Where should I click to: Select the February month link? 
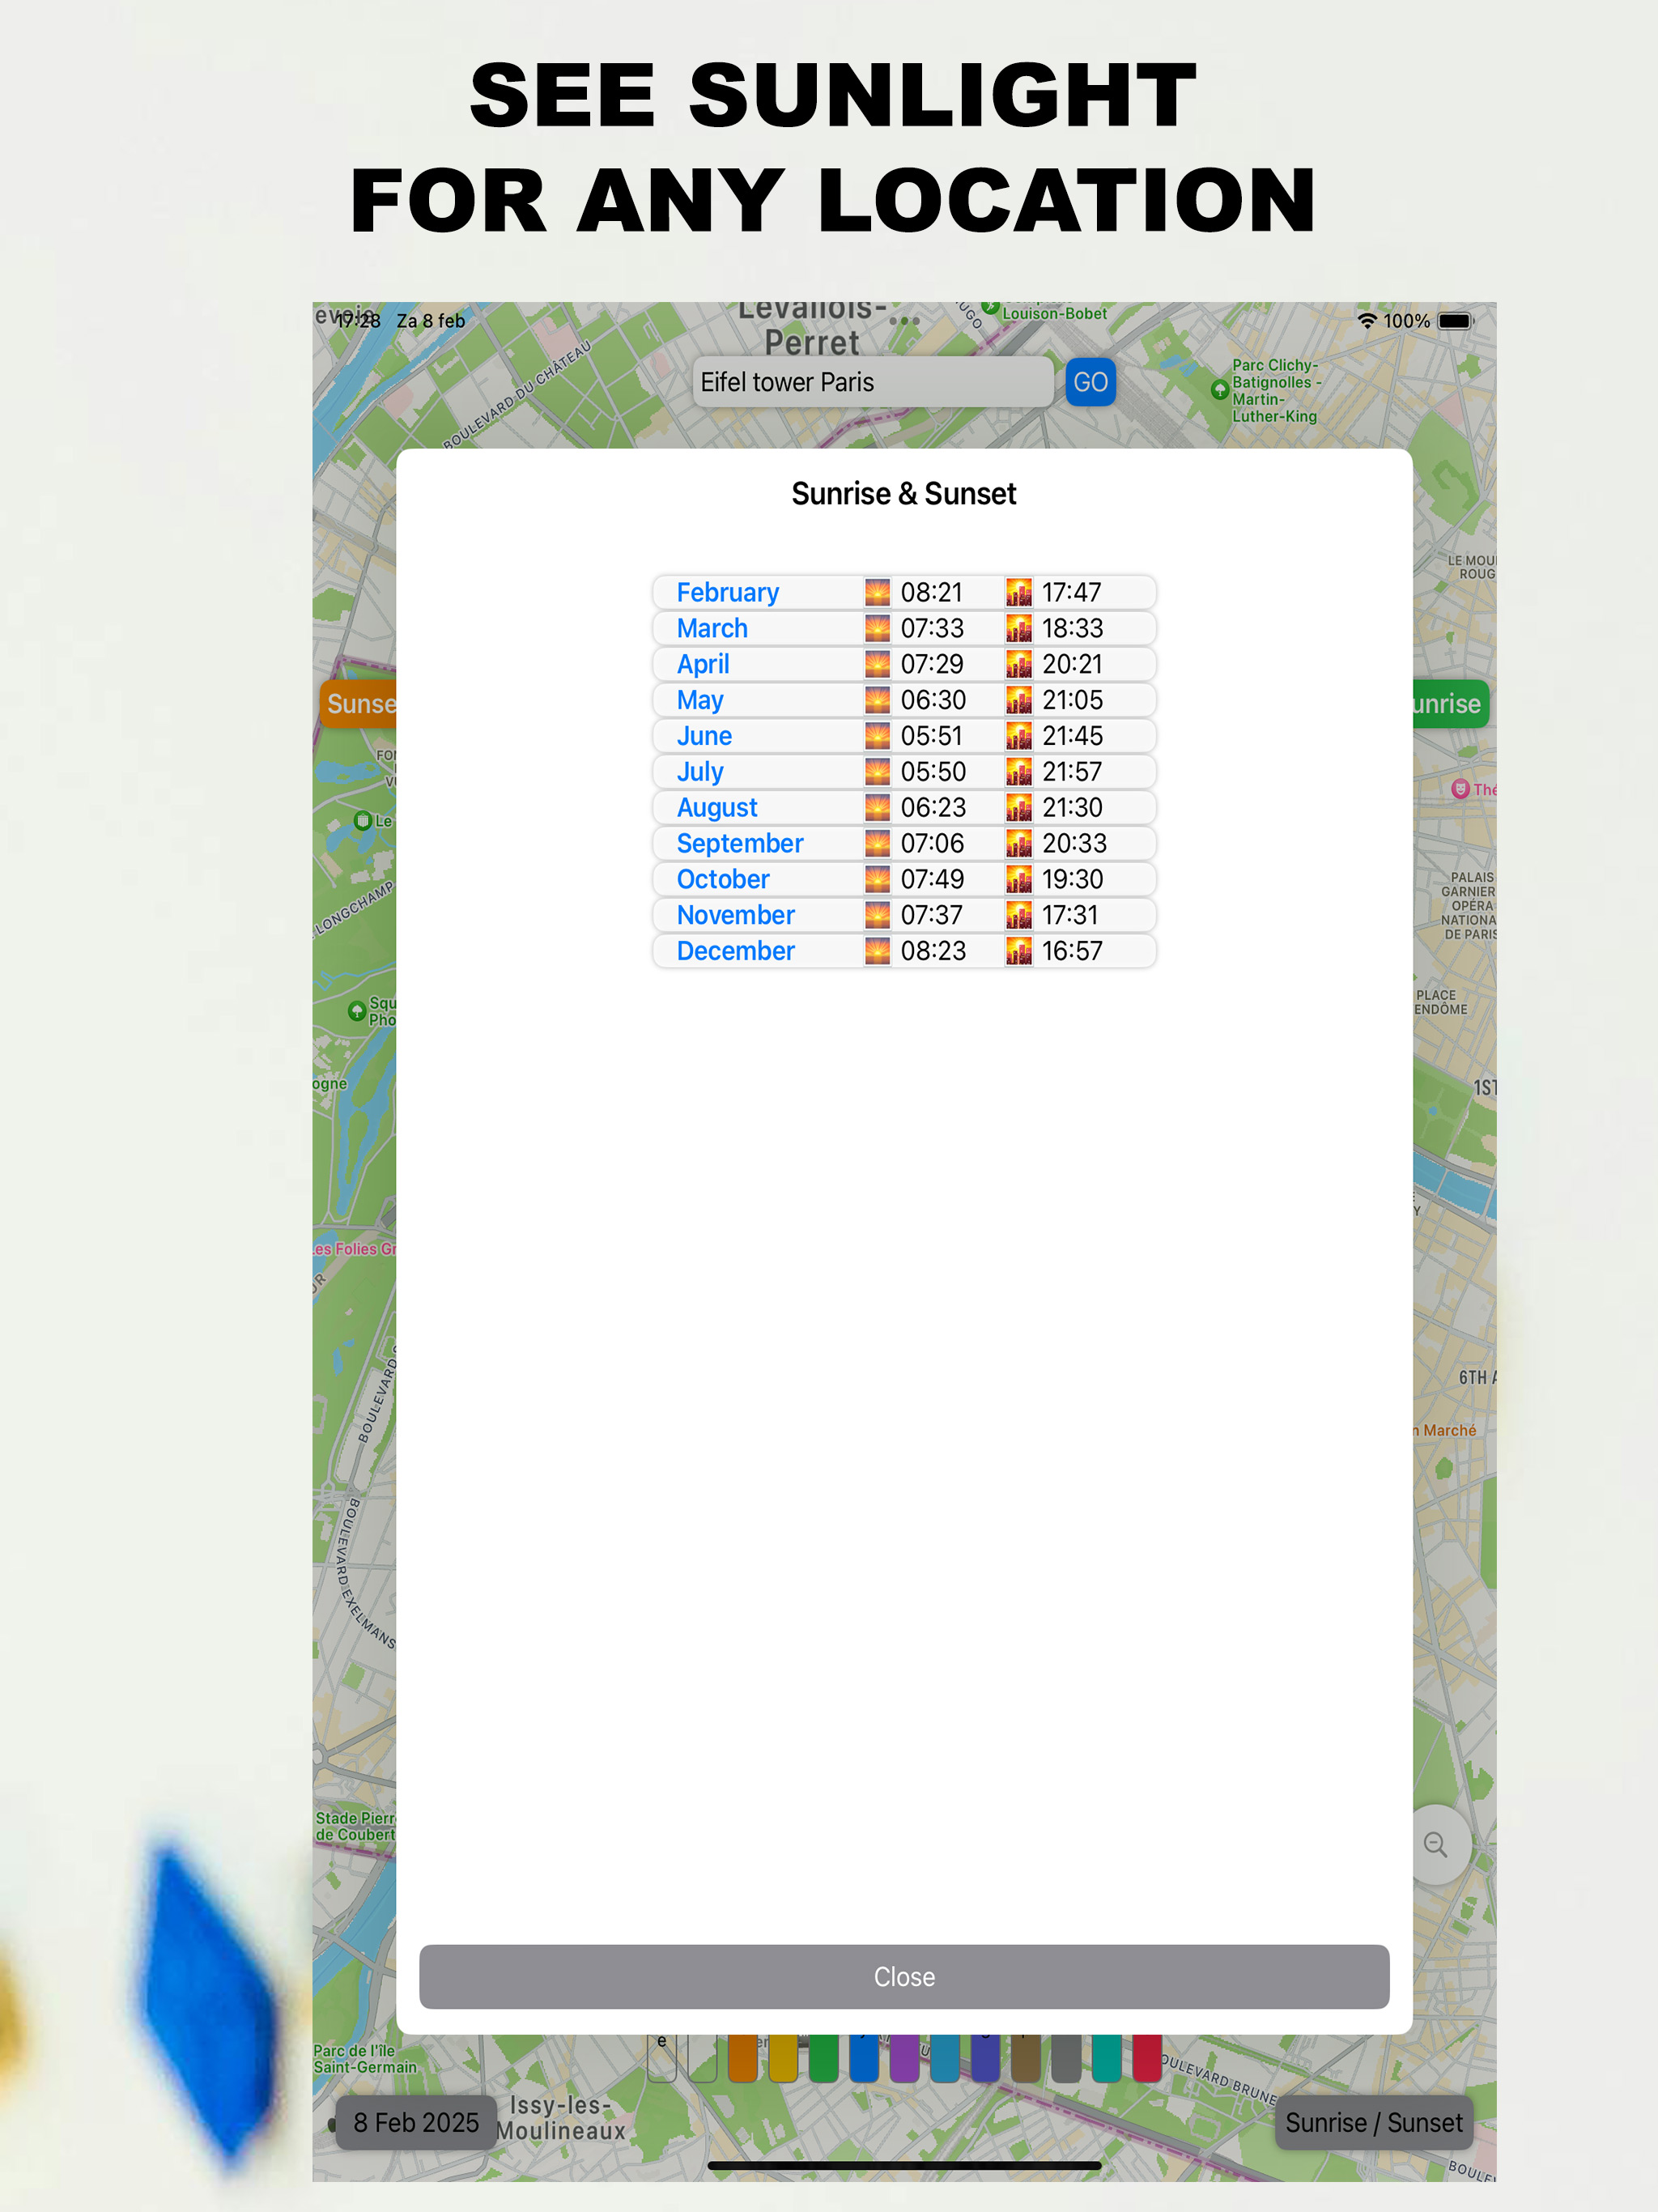pyautogui.click(x=727, y=592)
